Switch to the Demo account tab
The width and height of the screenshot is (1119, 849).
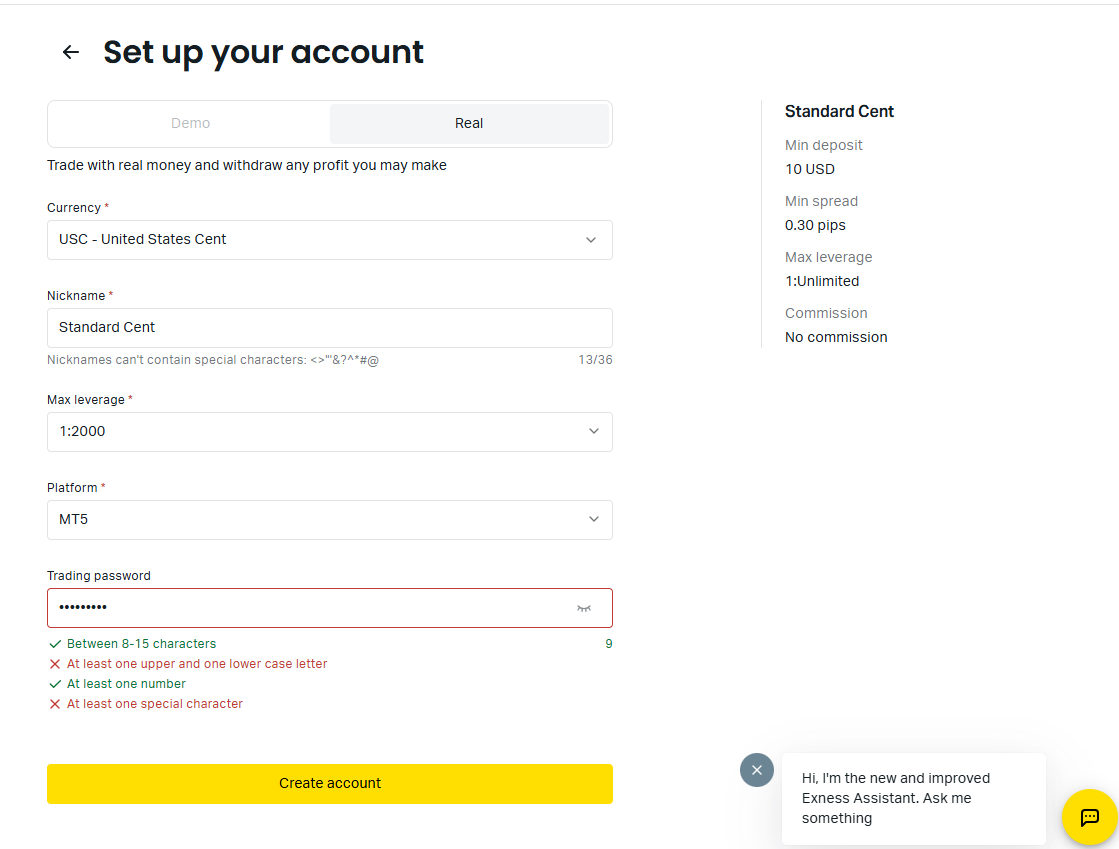pyautogui.click(x=190, y=124)
